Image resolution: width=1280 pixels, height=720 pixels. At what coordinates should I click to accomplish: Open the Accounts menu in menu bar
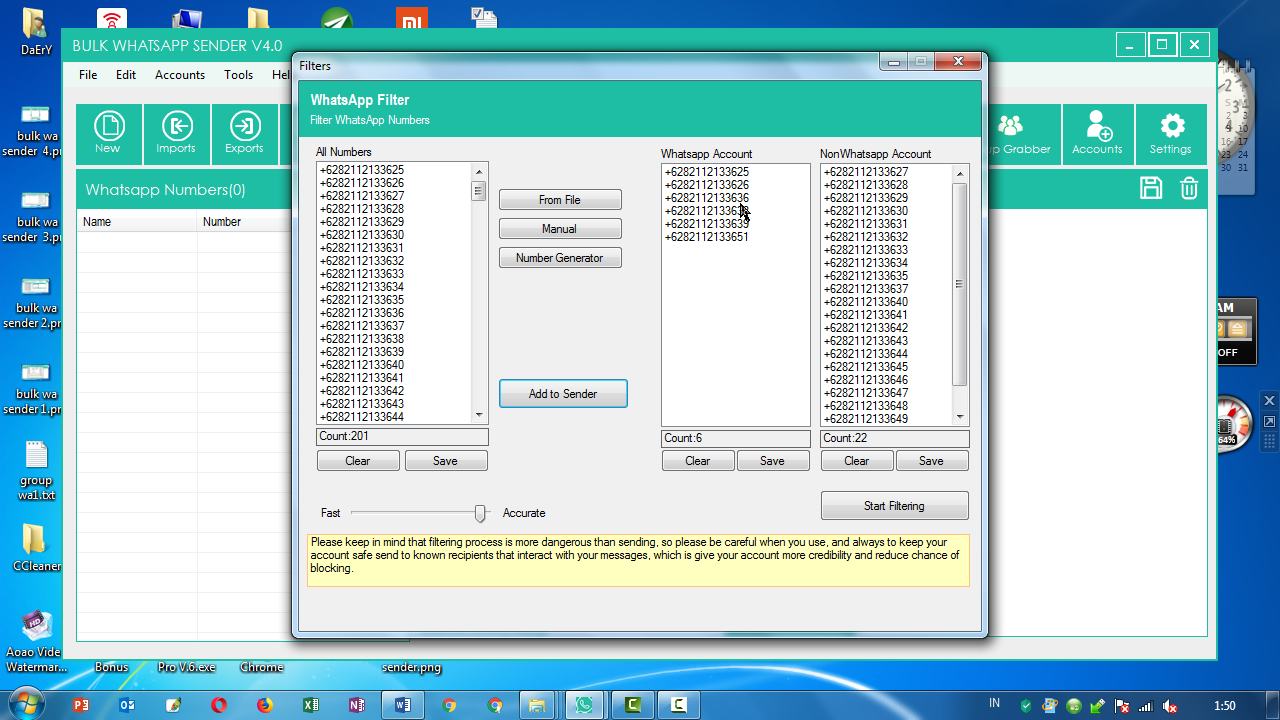point(180,75)
